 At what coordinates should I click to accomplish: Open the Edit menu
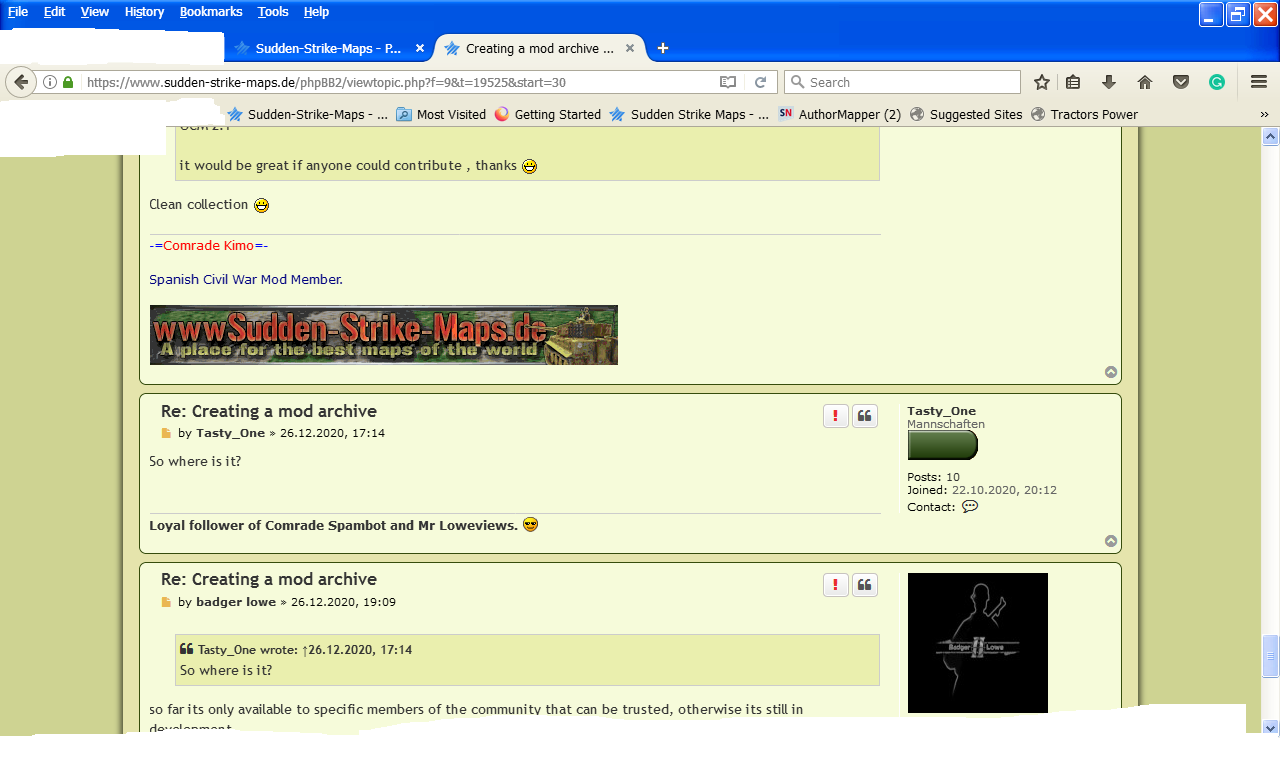(x=54, y=12)
